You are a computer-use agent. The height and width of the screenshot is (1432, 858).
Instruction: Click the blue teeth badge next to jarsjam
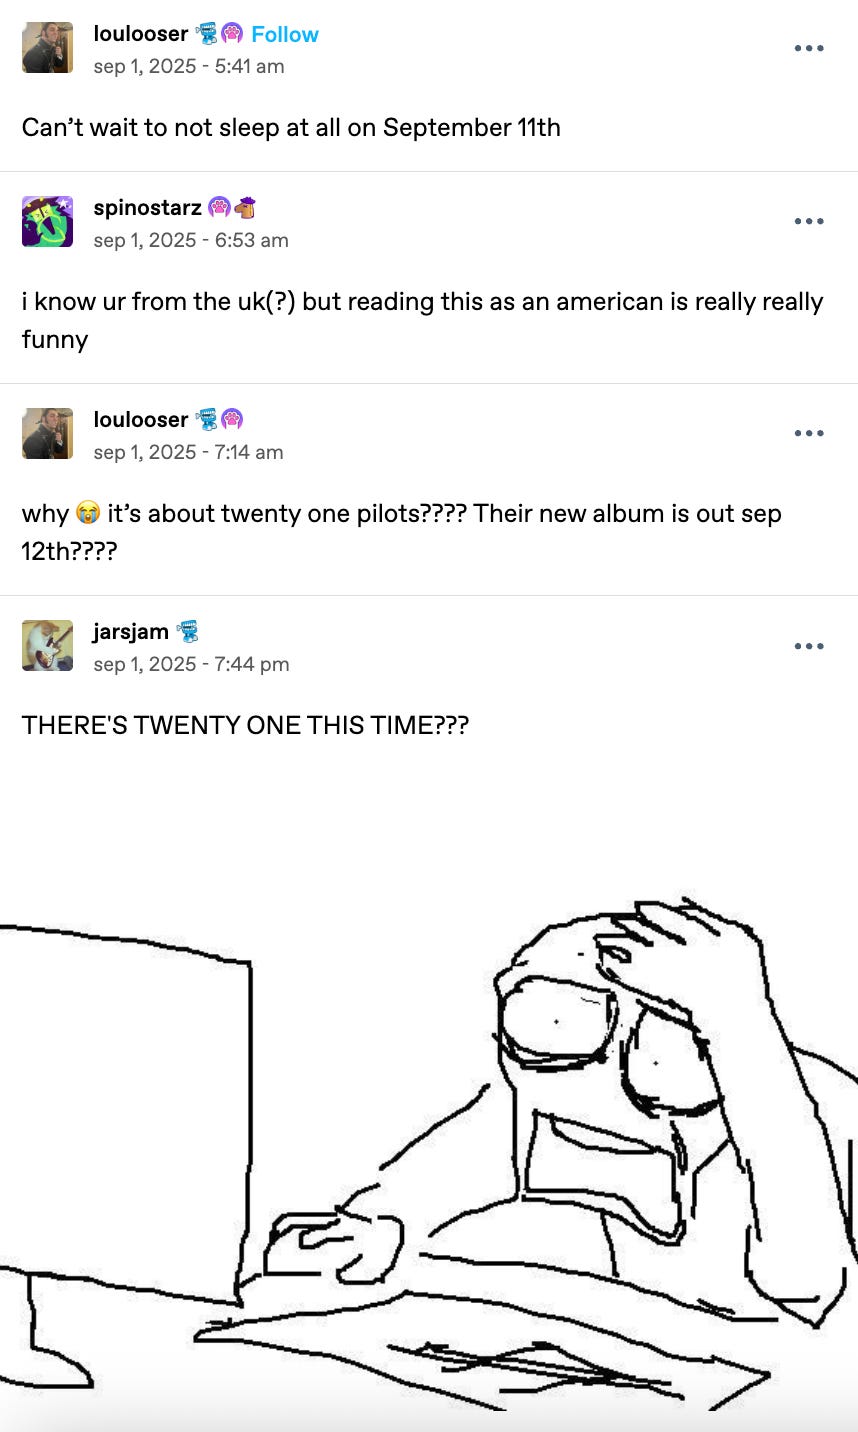tap(188, 631)
